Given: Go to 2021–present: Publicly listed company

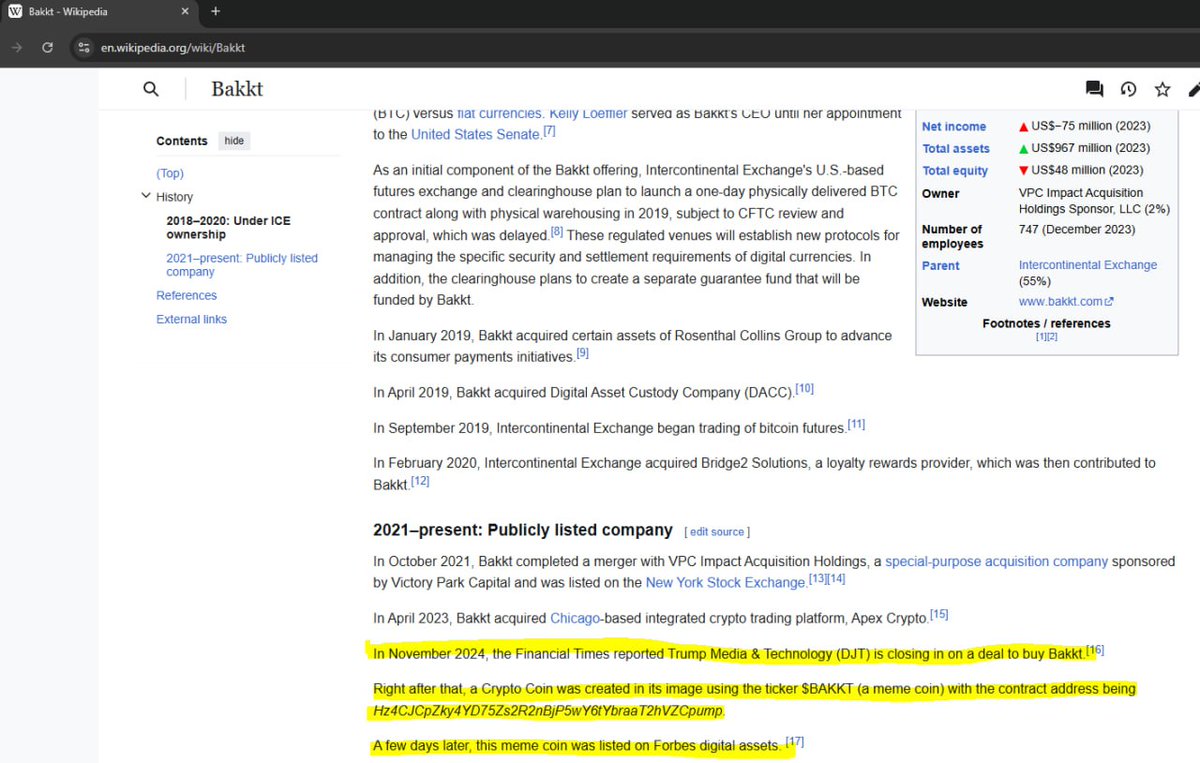Looking at the screenshot, I should pos(242,265).
